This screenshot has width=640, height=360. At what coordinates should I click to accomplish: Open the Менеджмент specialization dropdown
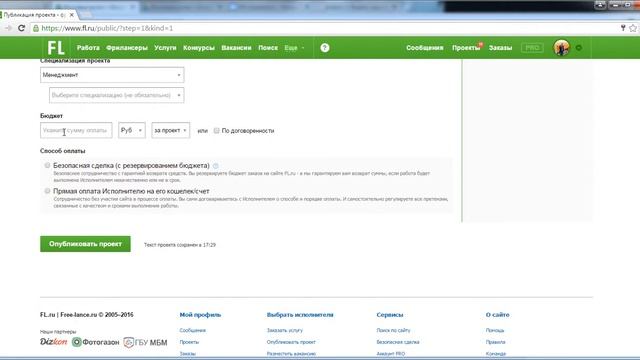point(112,75)
